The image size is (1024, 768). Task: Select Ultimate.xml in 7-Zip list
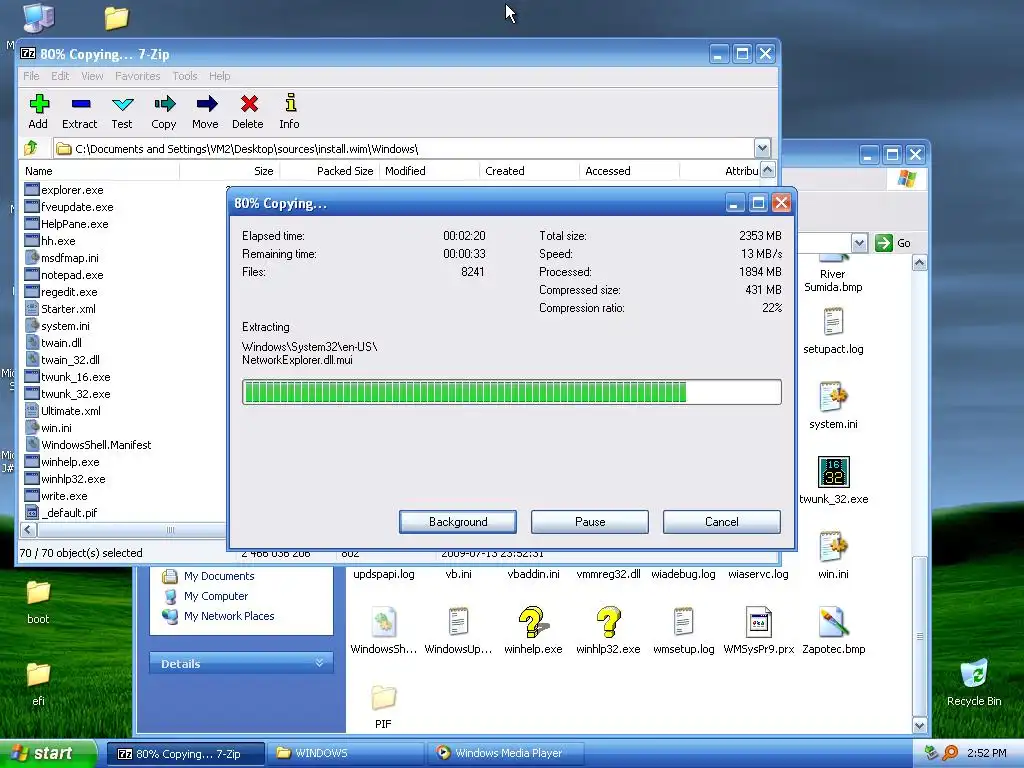pyautogui.click(x=63, y=411)
